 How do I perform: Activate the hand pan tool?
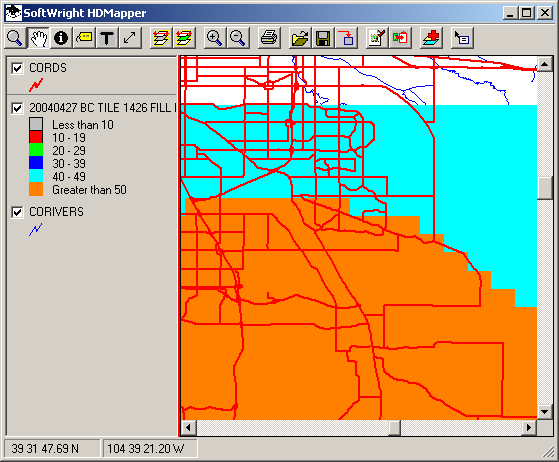[x=38, y=38]
